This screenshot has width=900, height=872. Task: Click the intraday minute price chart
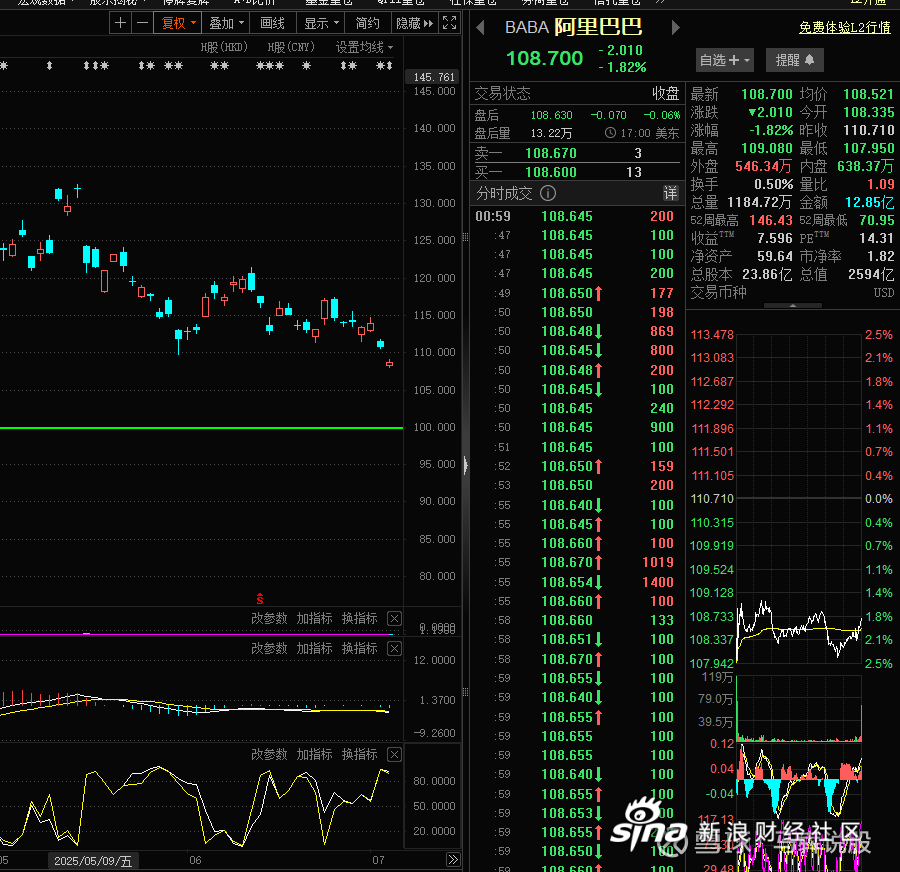tap(799, 498)
